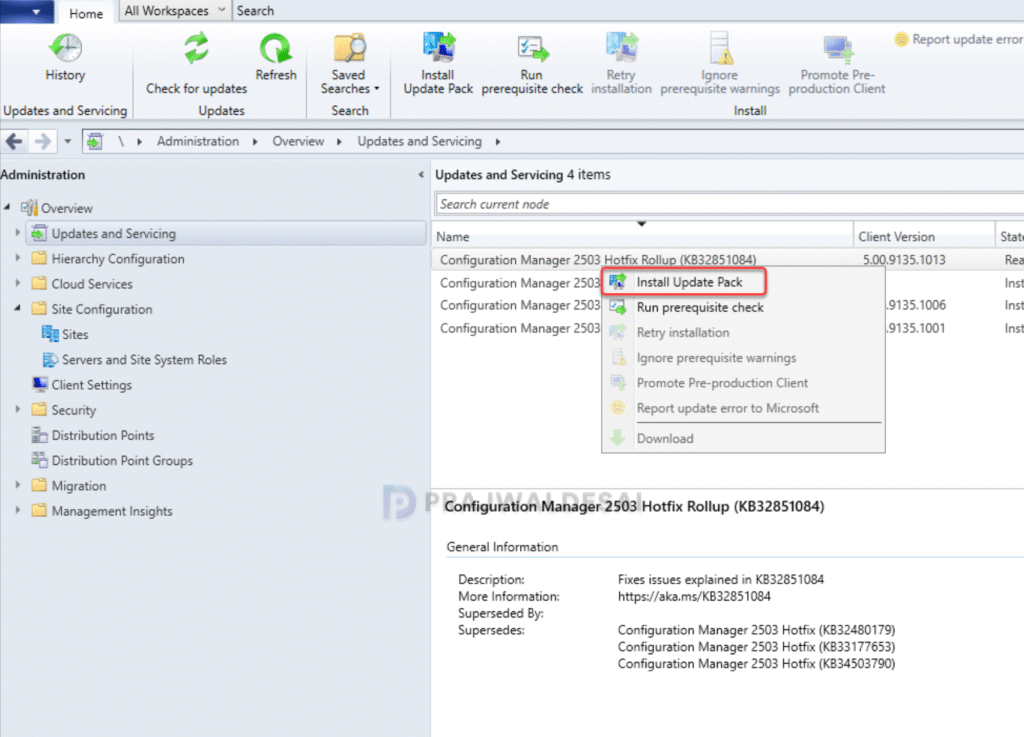Expand the Migration node
Viewport: 1024px width, 737px height.
tap(18, 485)
